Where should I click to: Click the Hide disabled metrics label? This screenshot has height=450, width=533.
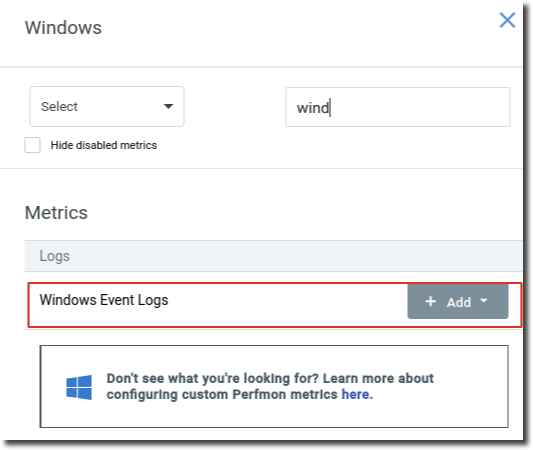pyautogui.click(x=104, y=145)
